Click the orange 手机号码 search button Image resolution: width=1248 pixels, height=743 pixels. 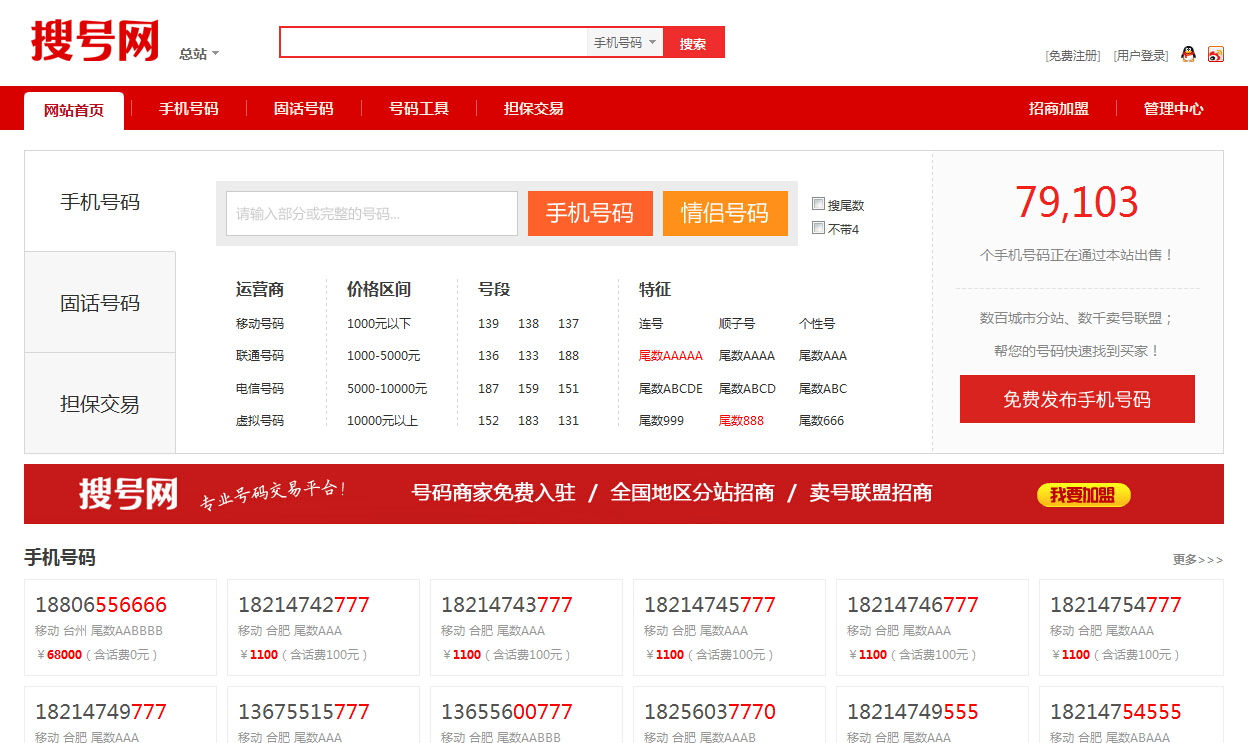(590, 213)
